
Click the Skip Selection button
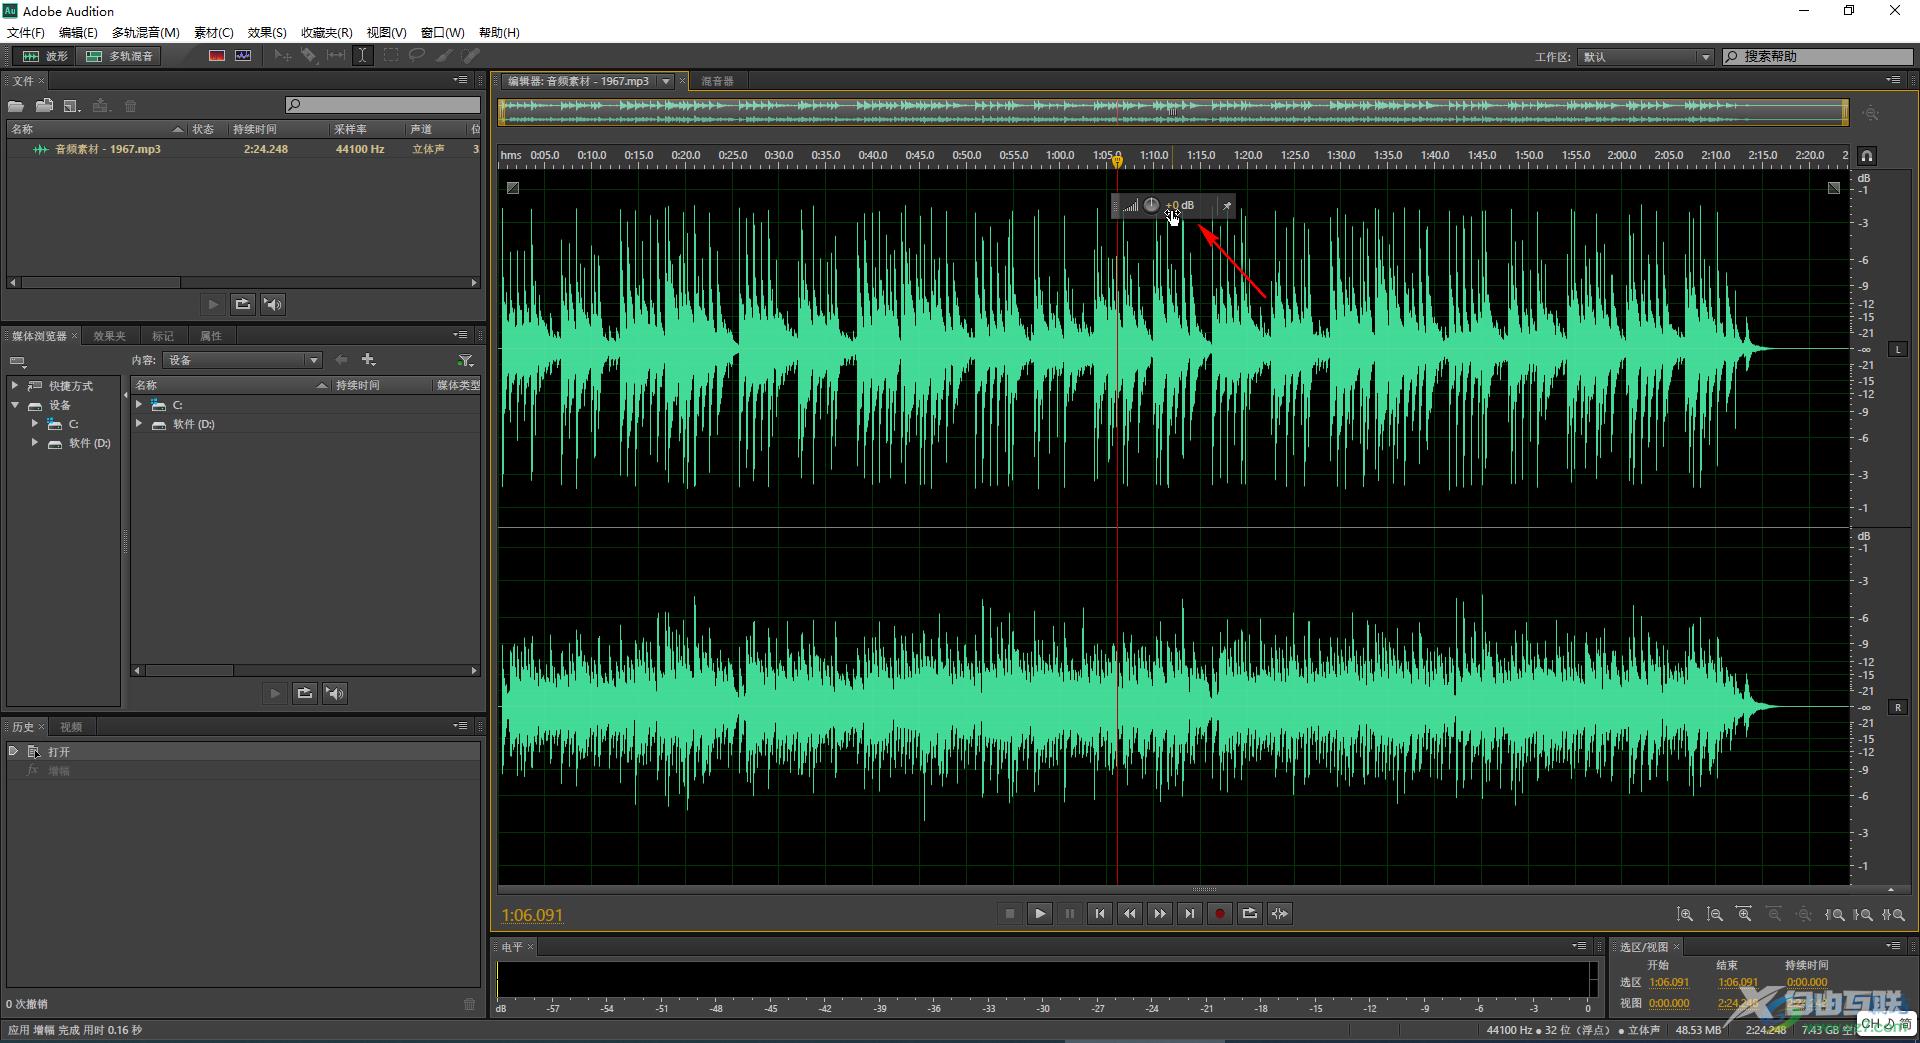point(1280,913)
